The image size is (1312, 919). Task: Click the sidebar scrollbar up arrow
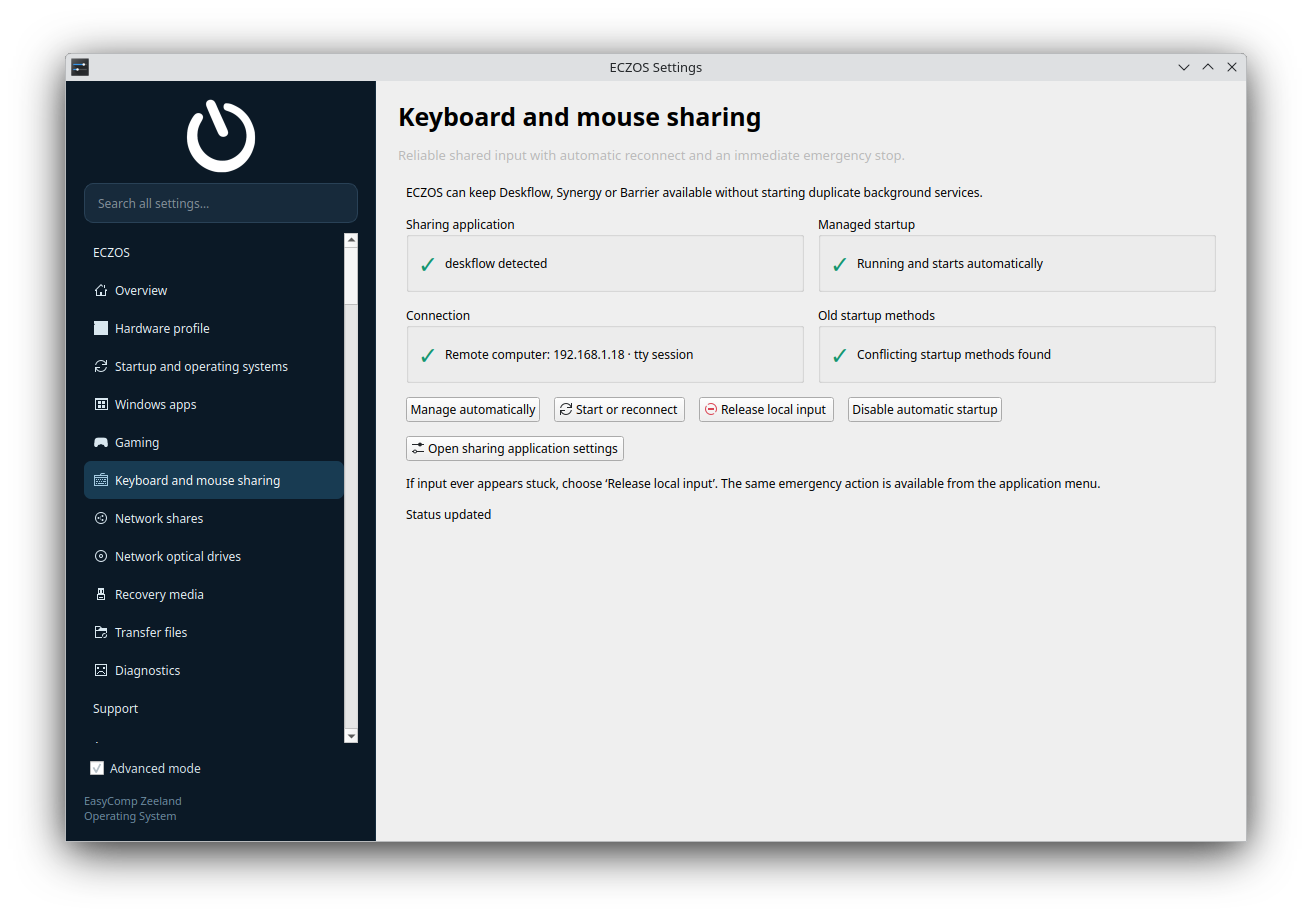[x=351, y=240]
